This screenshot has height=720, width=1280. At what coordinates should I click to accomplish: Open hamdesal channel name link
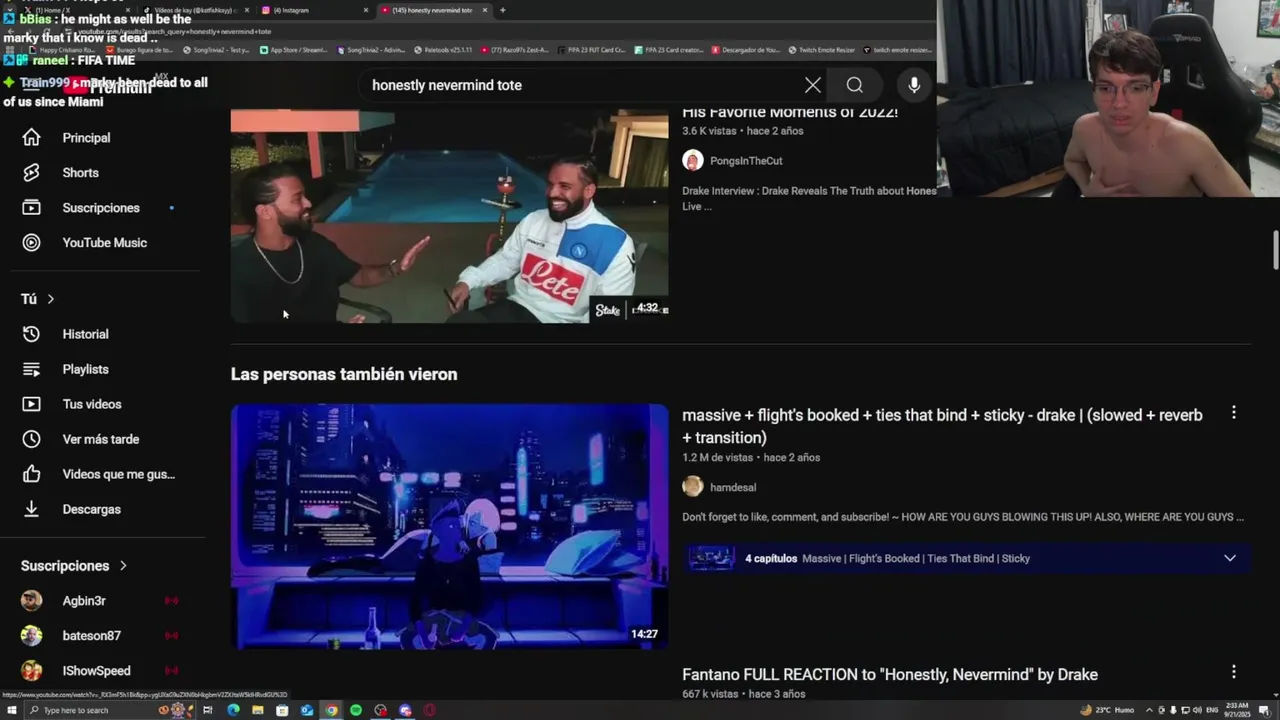pyautogui.click(x=733, y=488)
